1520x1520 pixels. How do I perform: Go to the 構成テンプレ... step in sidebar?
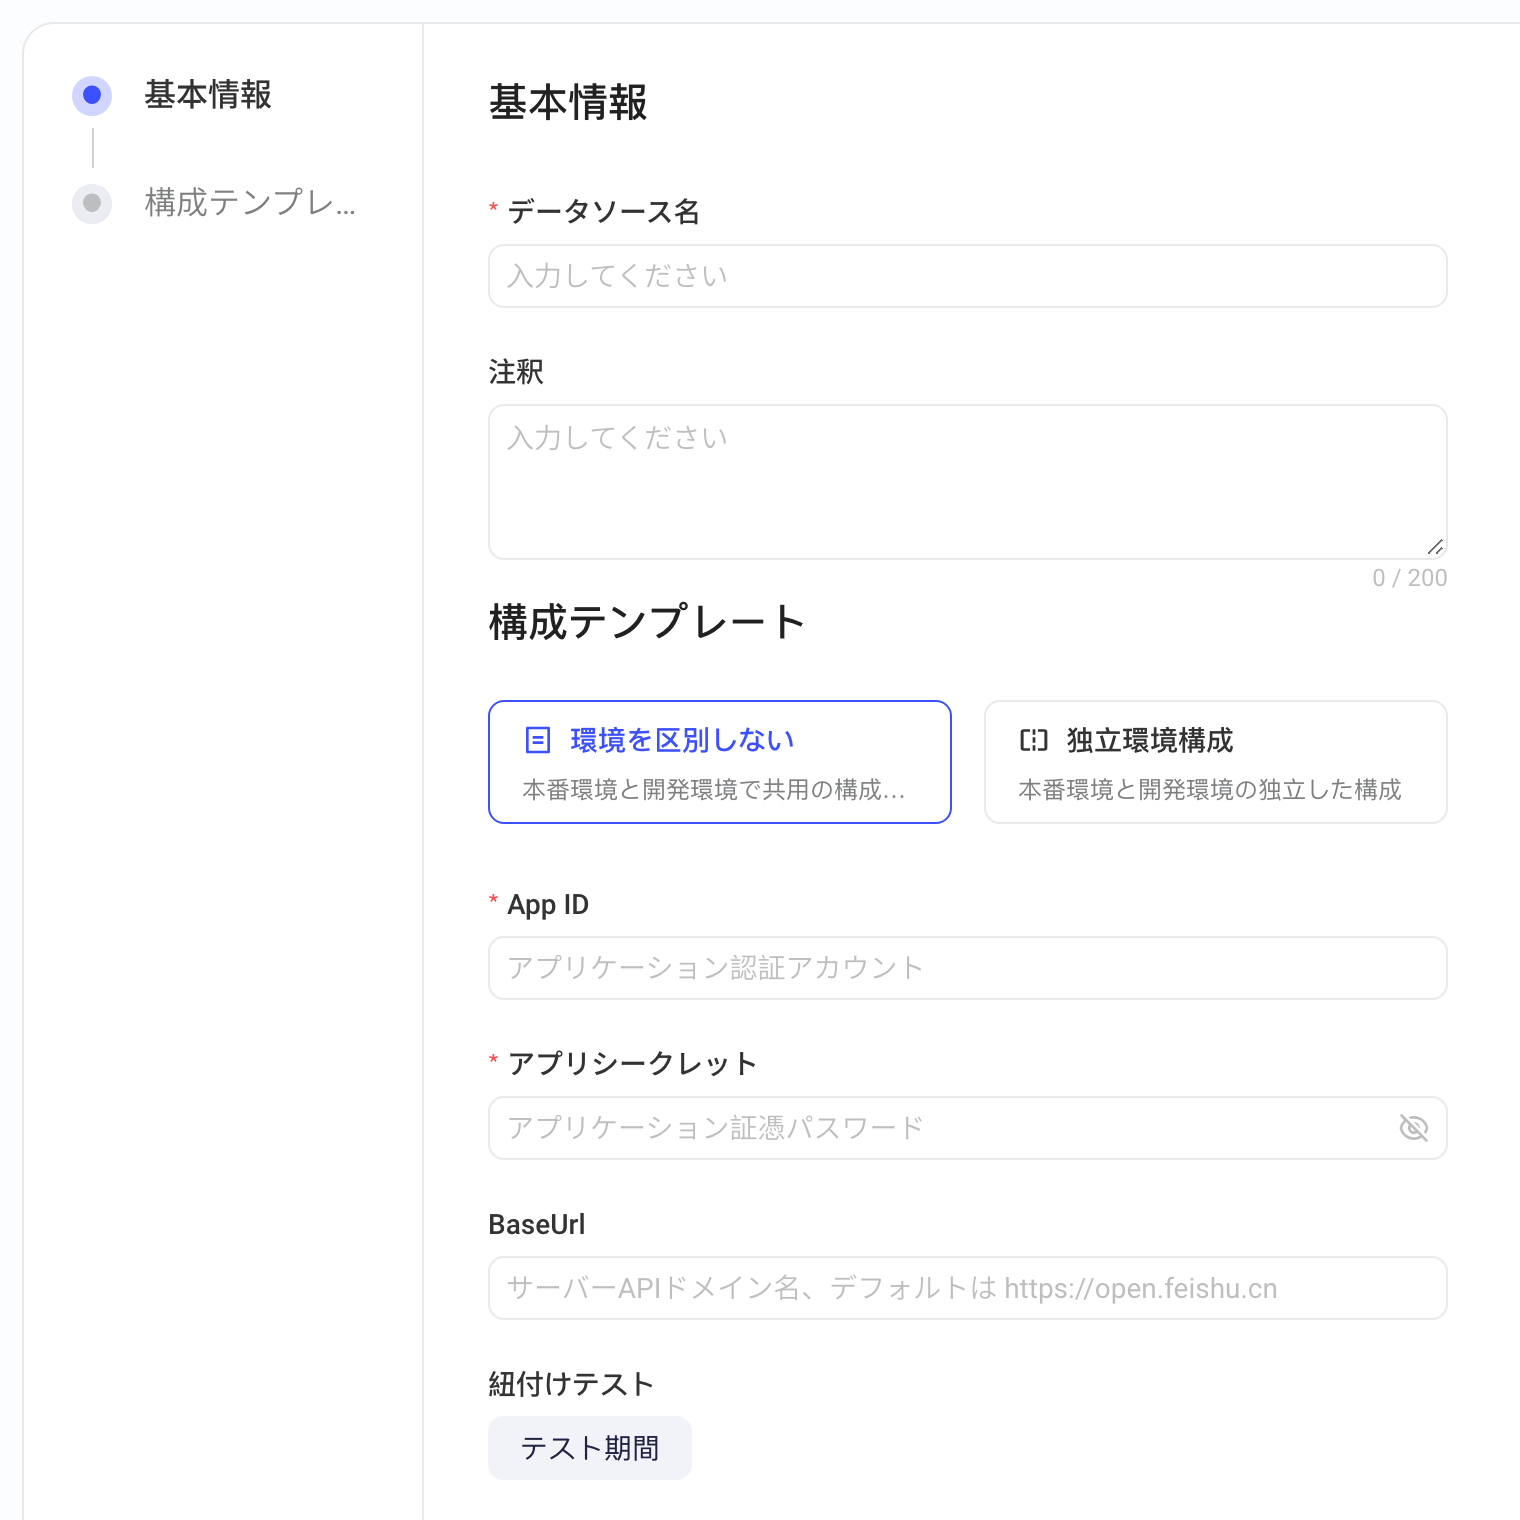click(250, 203)
